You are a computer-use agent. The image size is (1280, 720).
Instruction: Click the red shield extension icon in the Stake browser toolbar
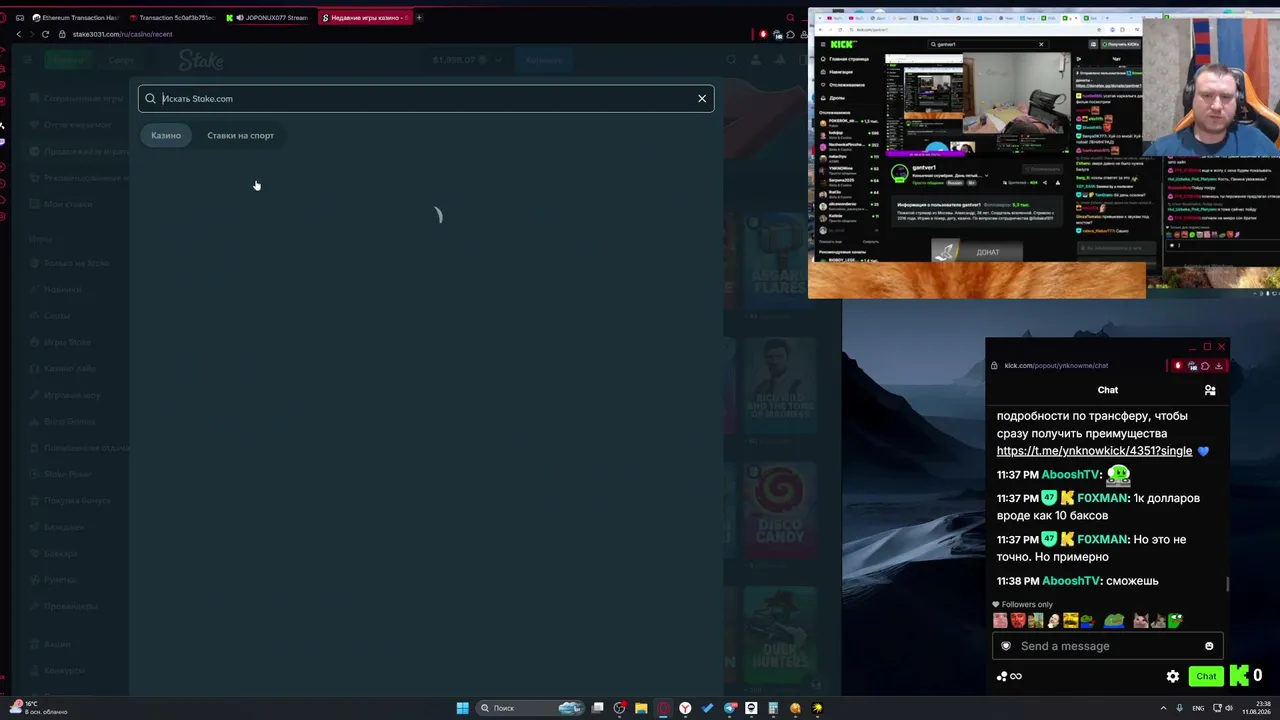click(x=763, y=34)
